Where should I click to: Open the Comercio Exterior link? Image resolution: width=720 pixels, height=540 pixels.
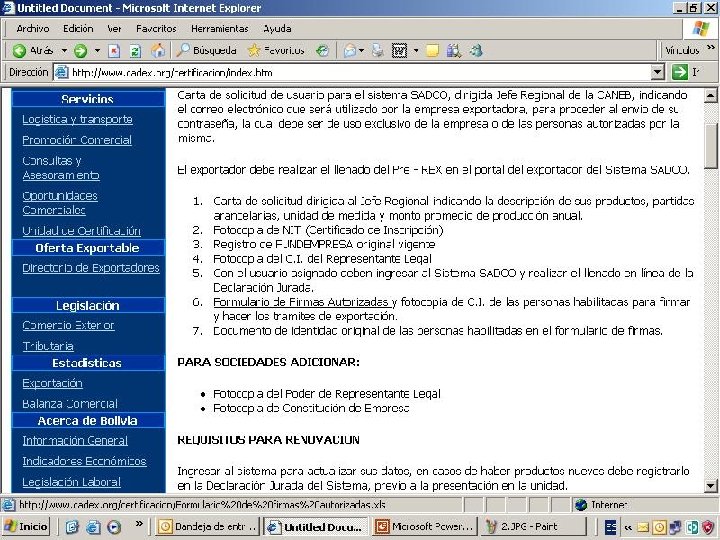(x=68, y=325)
